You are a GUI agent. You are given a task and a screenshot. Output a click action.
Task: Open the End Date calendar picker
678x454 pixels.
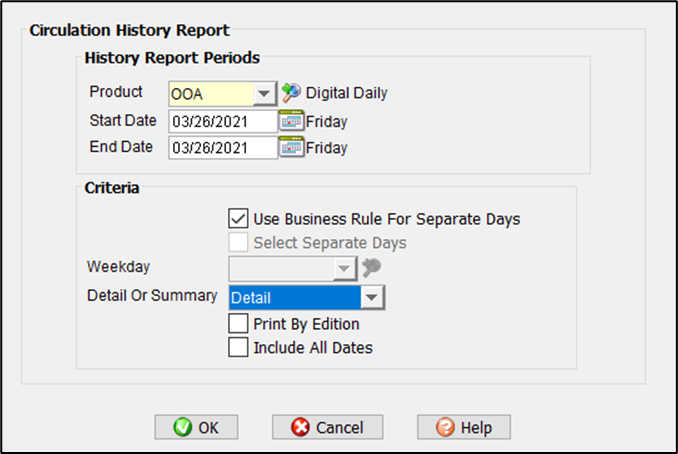tap(290, 148)
